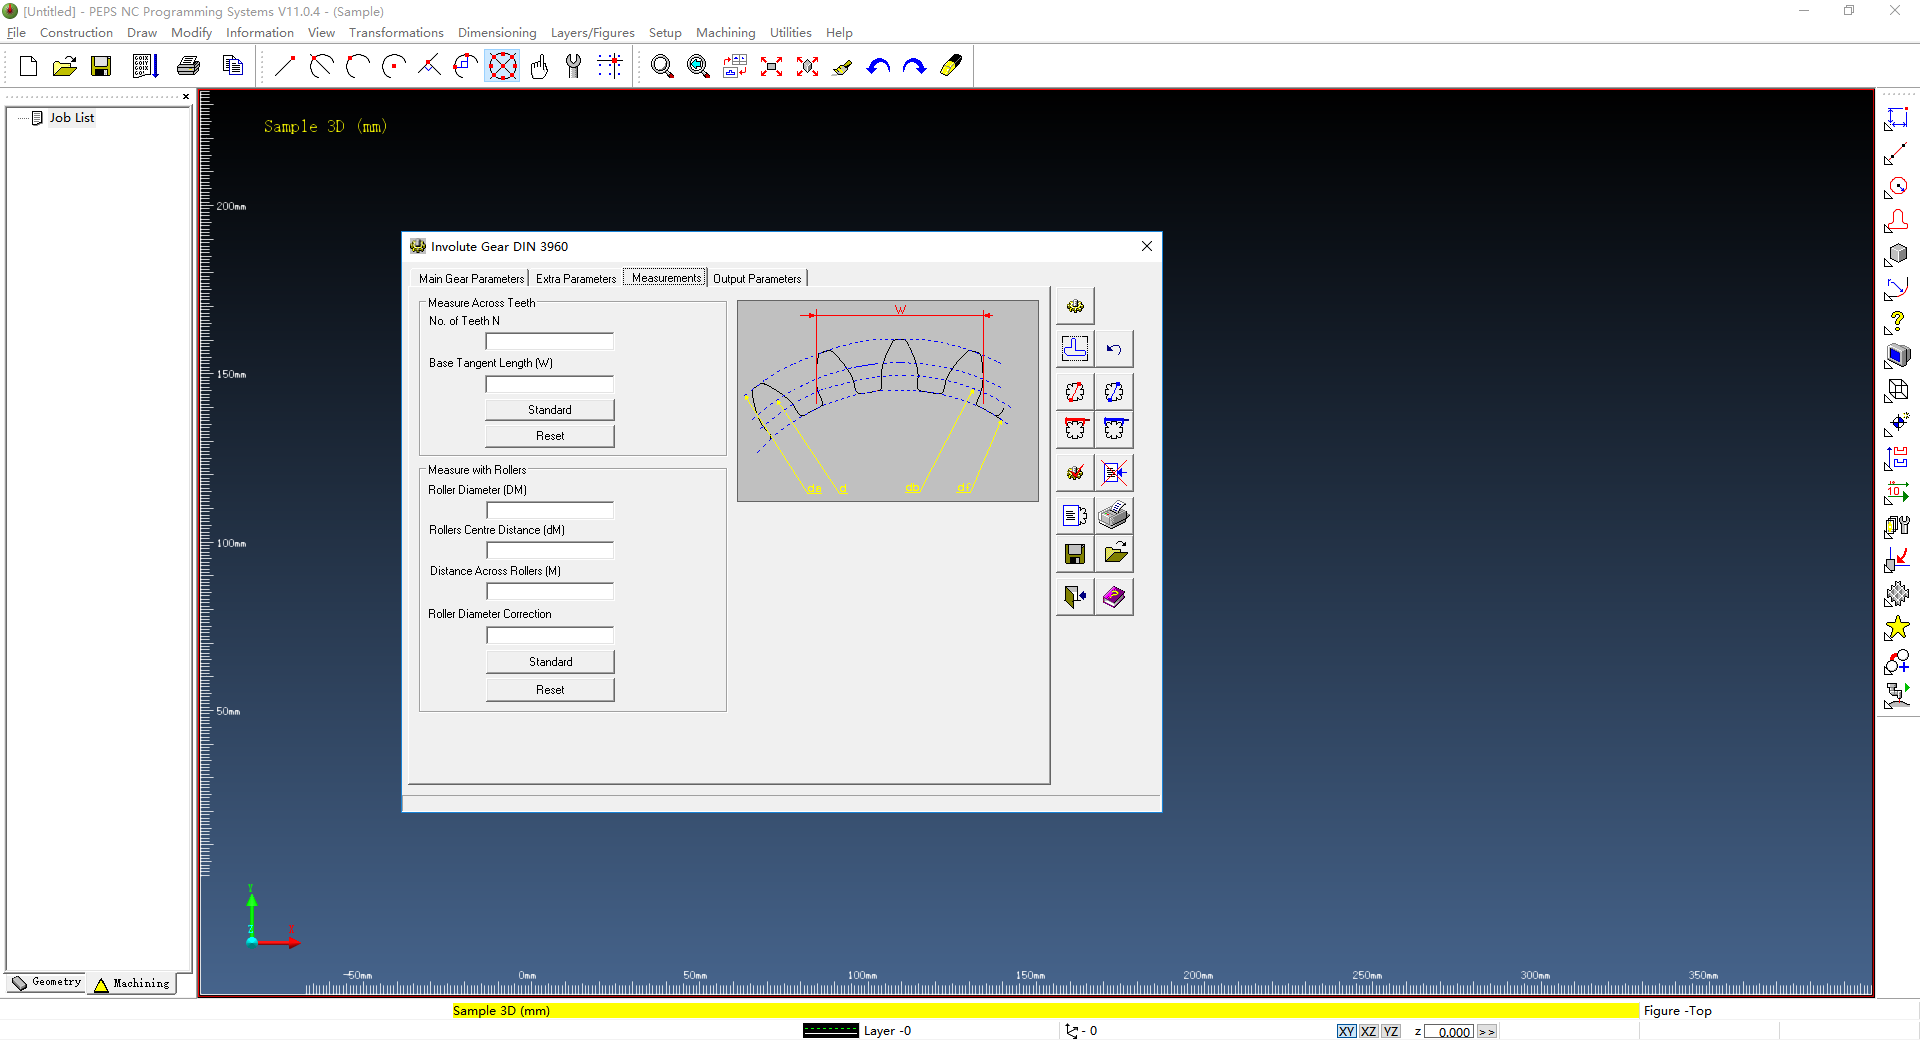1920x1040 pixels.
Task: Select Job List tree item
Action: pyautogui.click(x=71, y=118)
